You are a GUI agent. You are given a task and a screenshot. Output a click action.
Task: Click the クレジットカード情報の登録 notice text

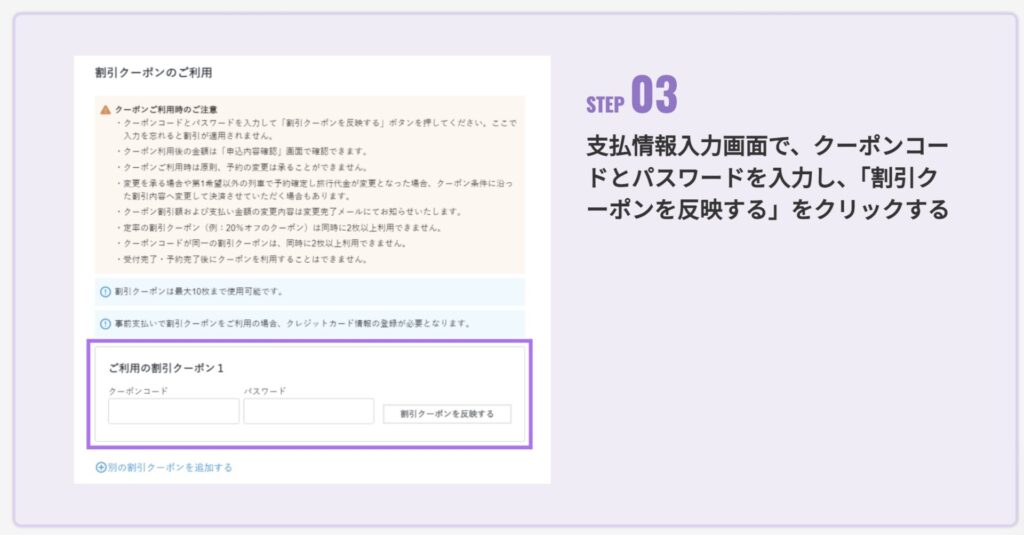pos(378,324)
